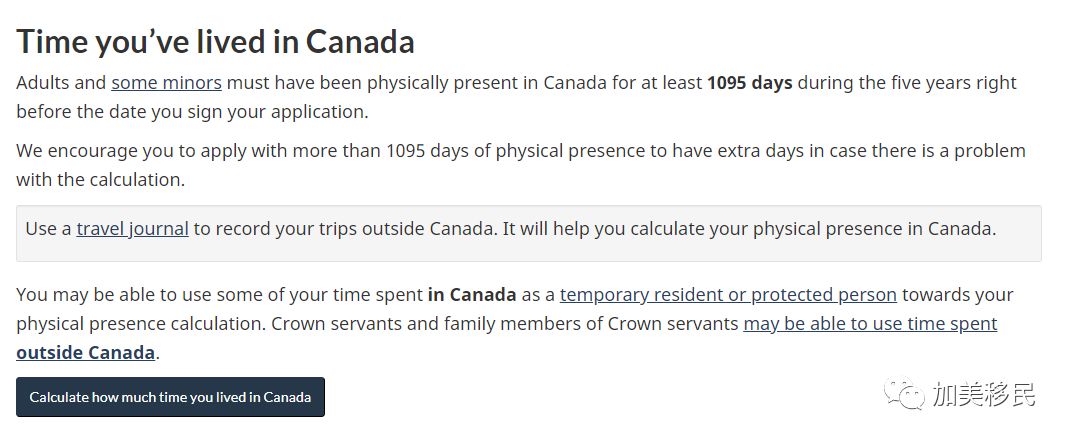This screenshot has height=441, width=1070.
Task: Click the "some minors" link
Action: click(166, 83)
